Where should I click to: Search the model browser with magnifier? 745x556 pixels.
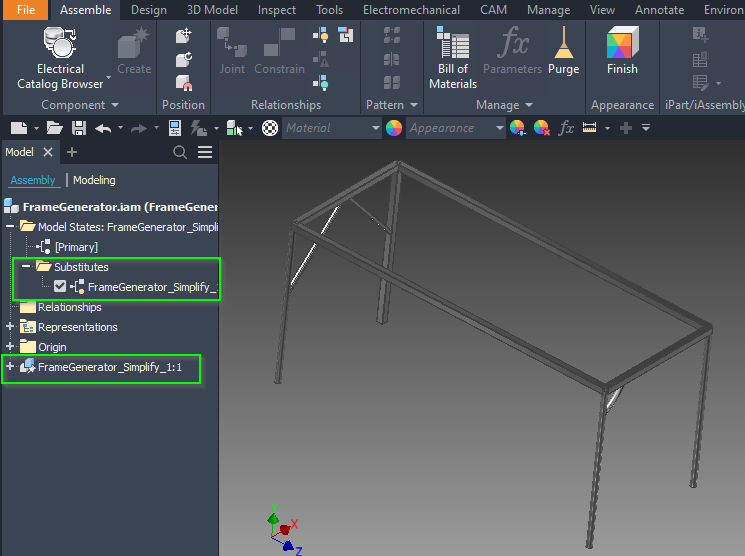click(180, 152)
